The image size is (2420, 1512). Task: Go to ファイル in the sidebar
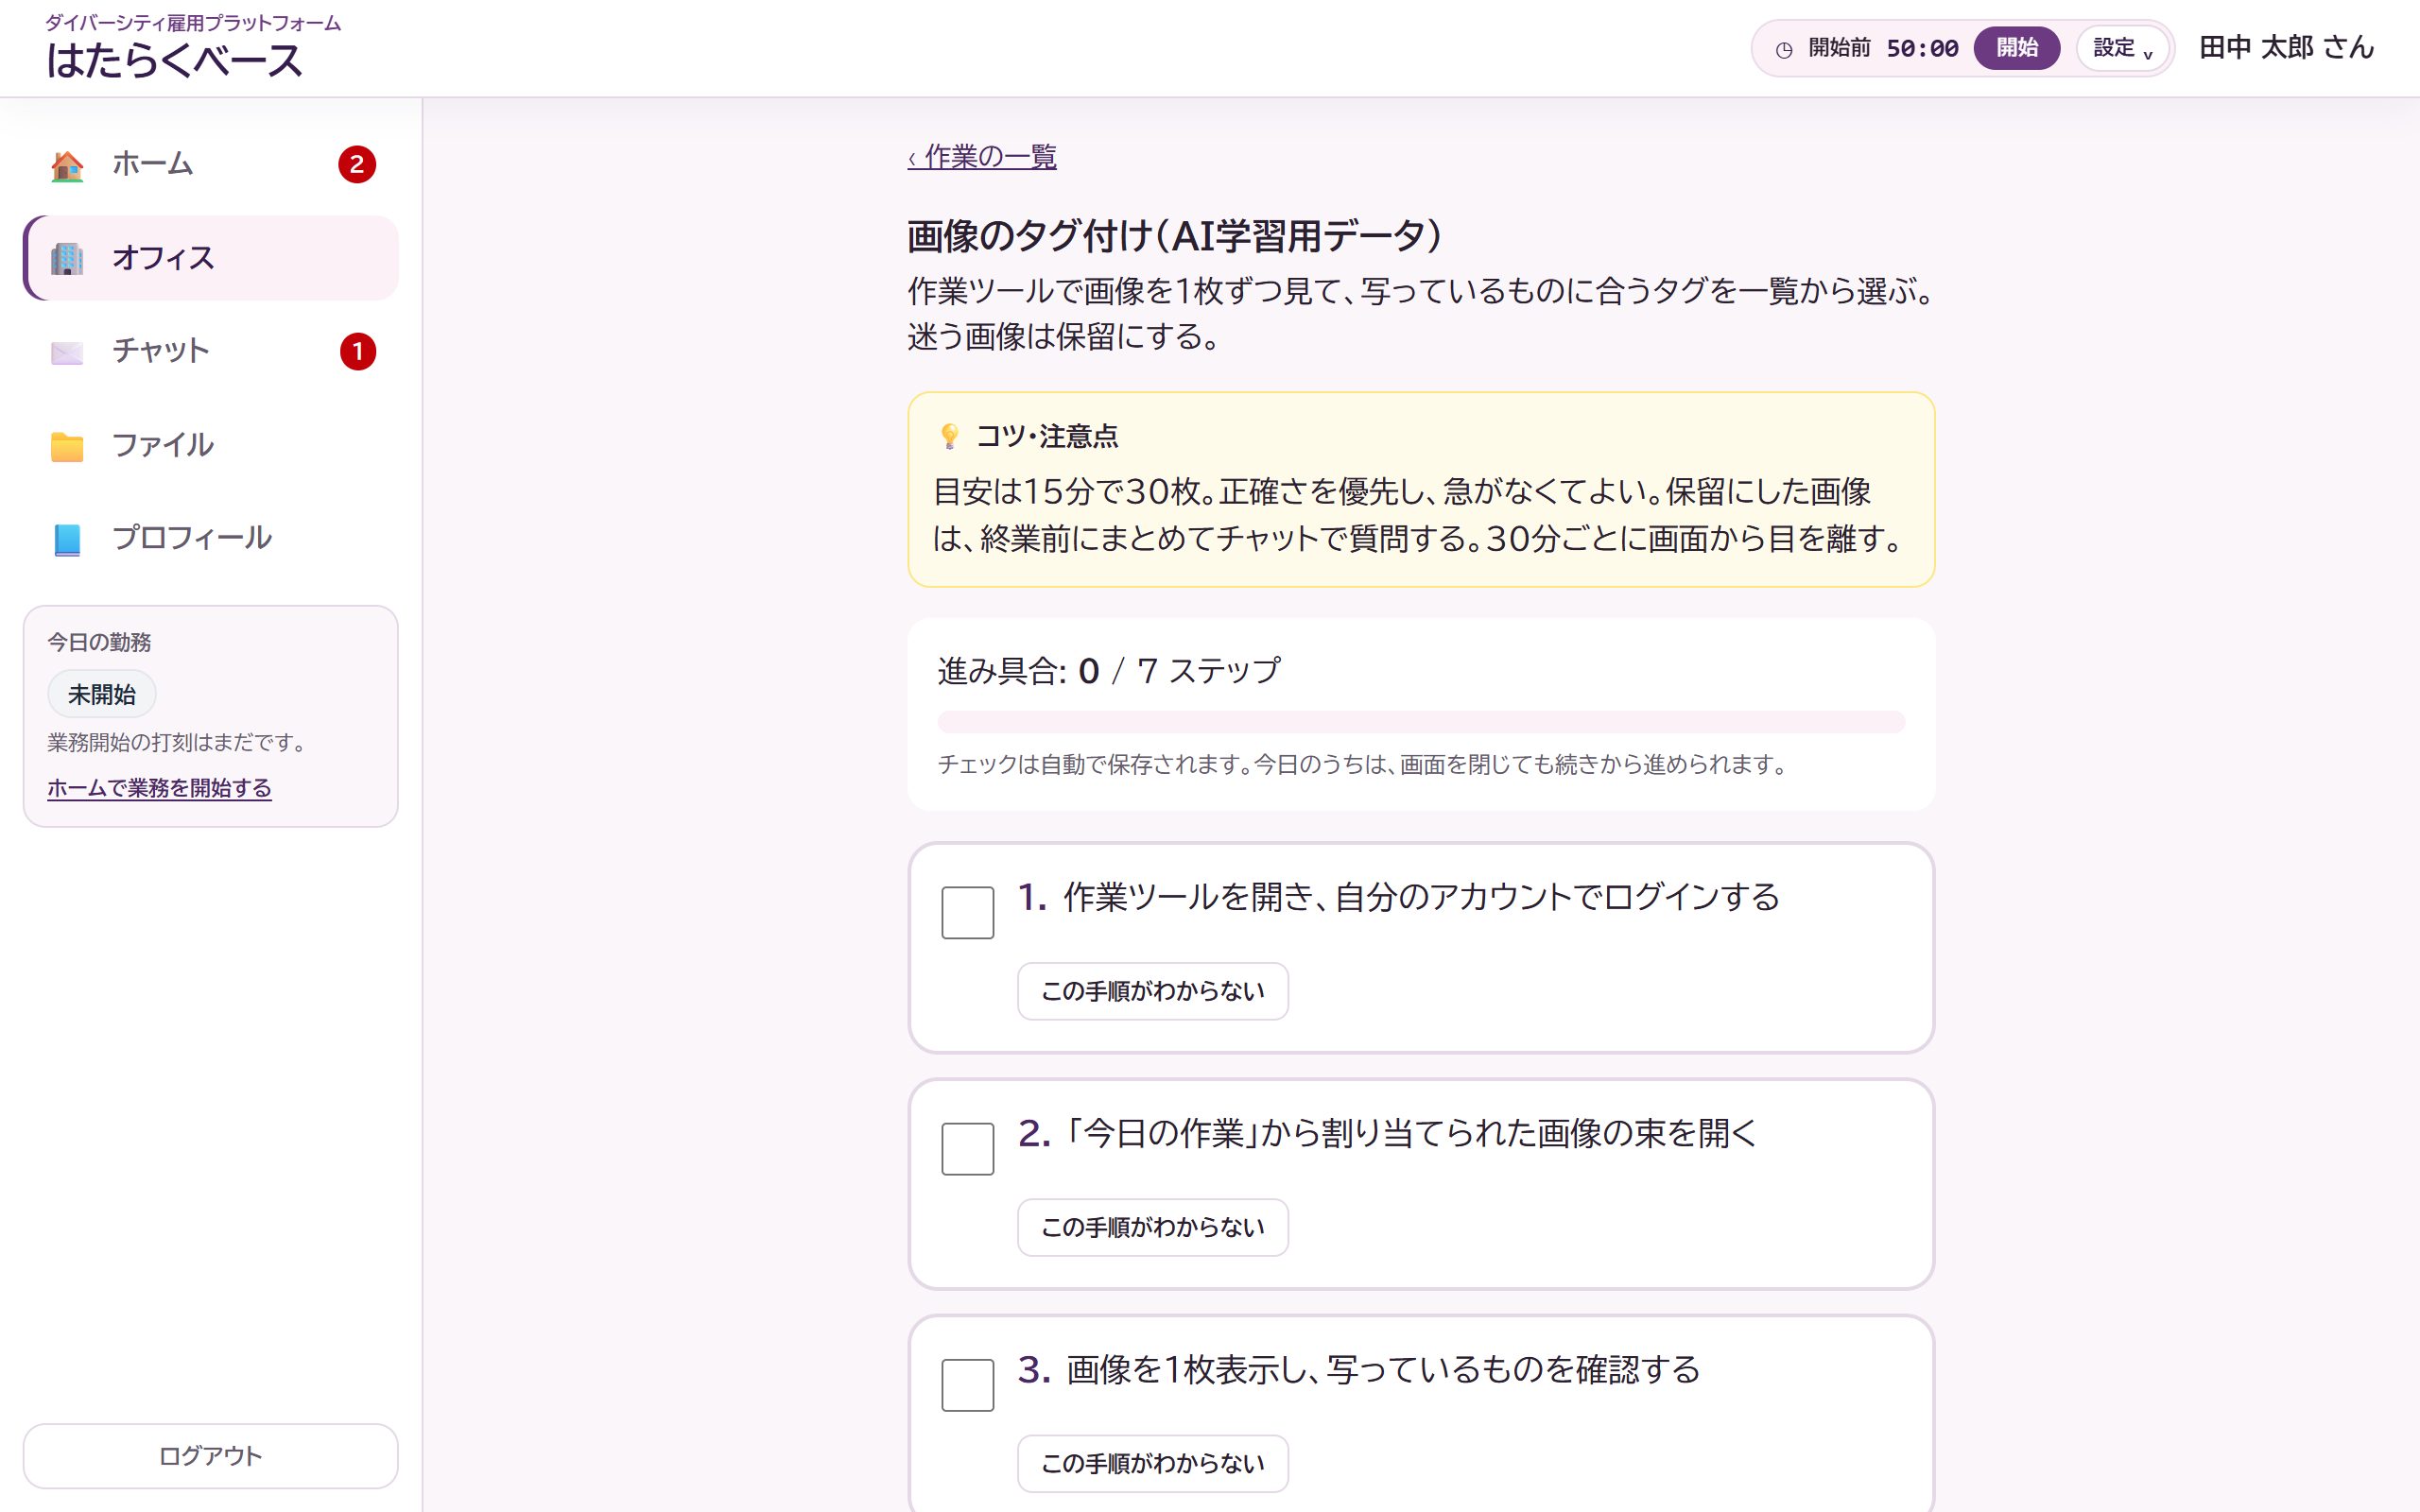click(211, 446)
